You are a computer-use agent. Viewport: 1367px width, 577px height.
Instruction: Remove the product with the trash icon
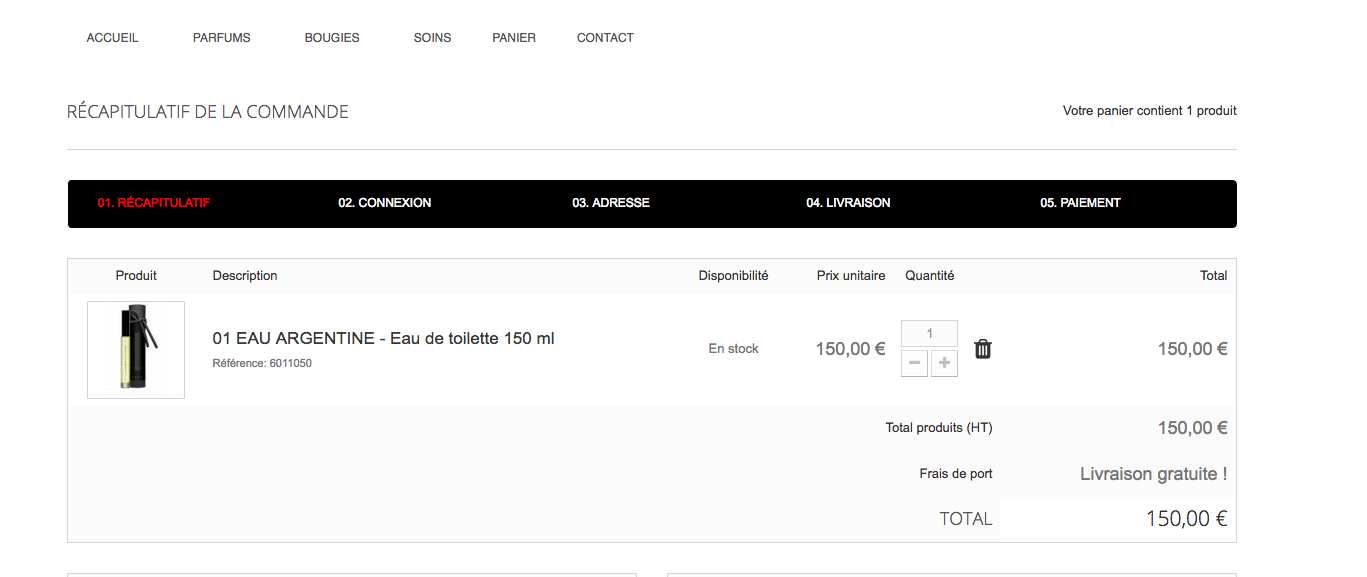click(983, 349)
